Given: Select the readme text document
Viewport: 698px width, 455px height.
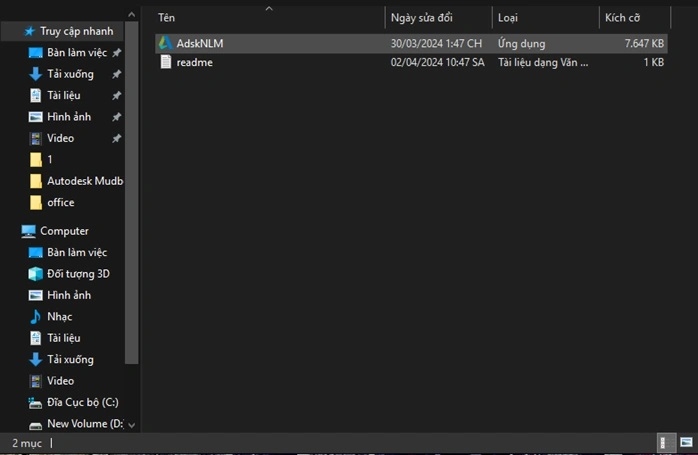Looking at the screenshot, I should point(193,62).
